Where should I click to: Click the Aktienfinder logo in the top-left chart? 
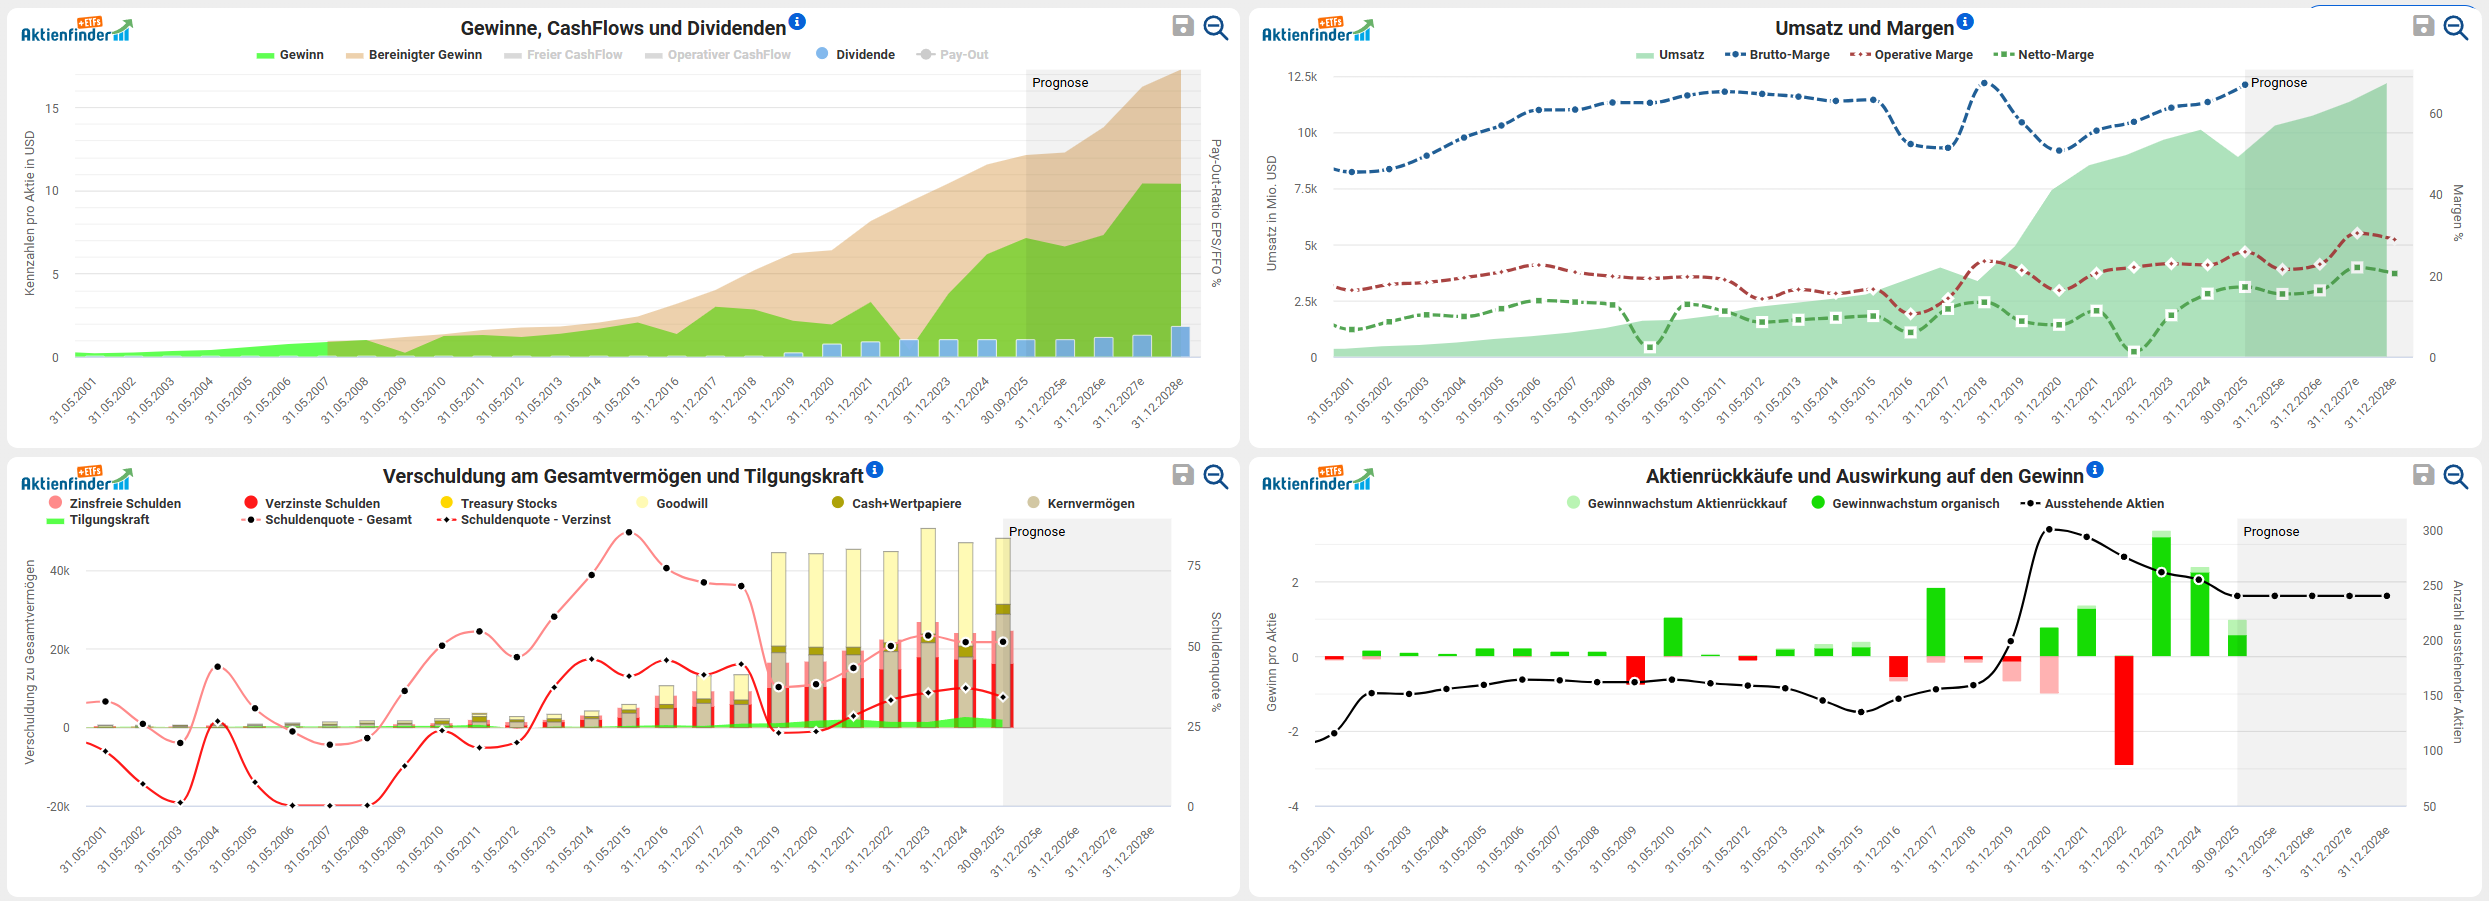76,30
